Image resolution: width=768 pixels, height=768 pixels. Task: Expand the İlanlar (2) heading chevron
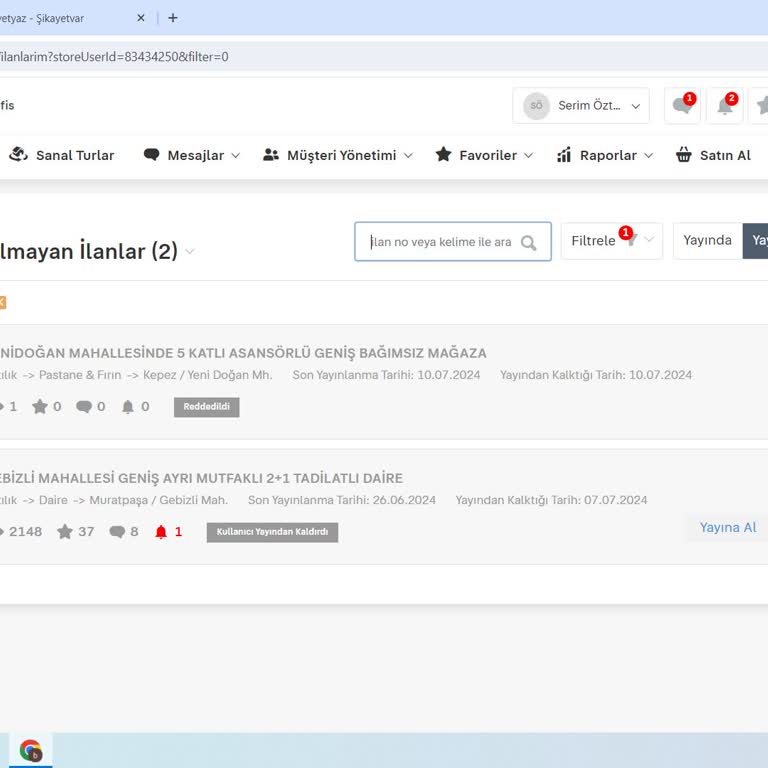pos(190,252)
